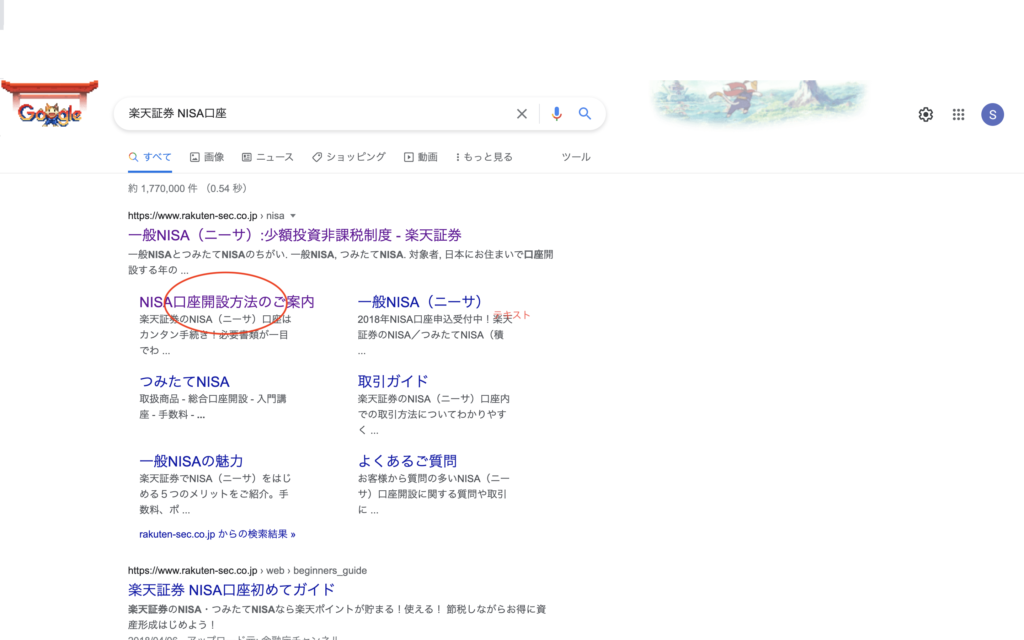This screenshot has height=640, width=1024.
Task: Open the 取引ガイド sitelink
Action: [x=393, y=381]
